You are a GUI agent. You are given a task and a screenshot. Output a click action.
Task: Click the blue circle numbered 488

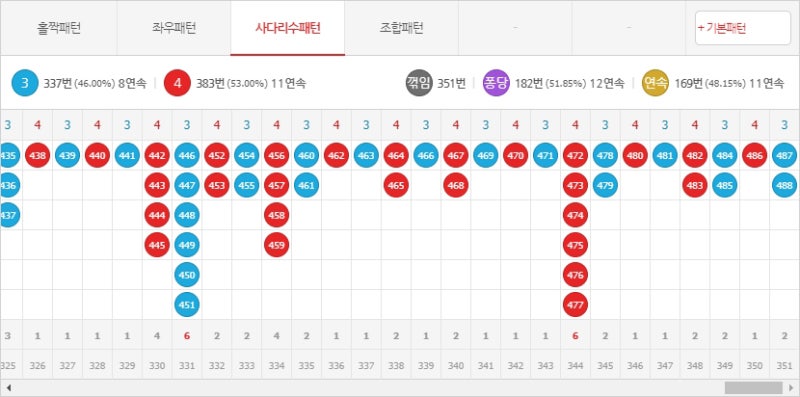(x=785, y=186)
